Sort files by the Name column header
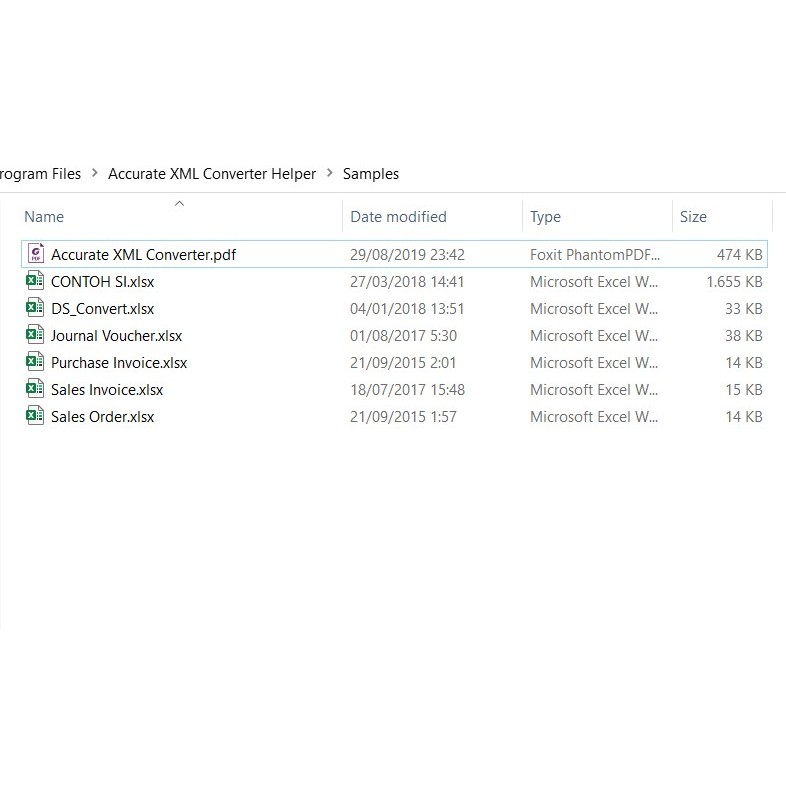This screenshot has height=786, width=786. pyautogui.click(x=44, y=217)
